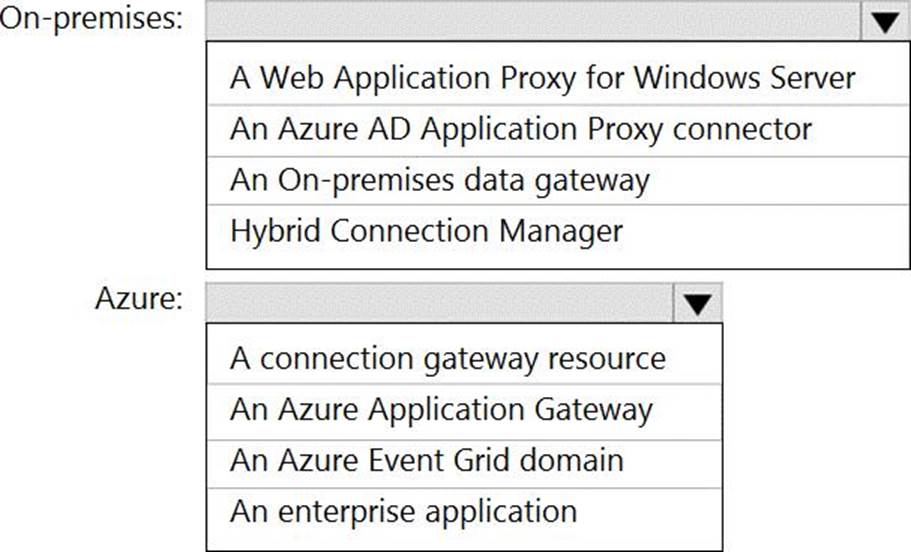Pick An enterprise application option
Image resolution: width=911 pixels, height=552 pixels.
coord(403,511)
